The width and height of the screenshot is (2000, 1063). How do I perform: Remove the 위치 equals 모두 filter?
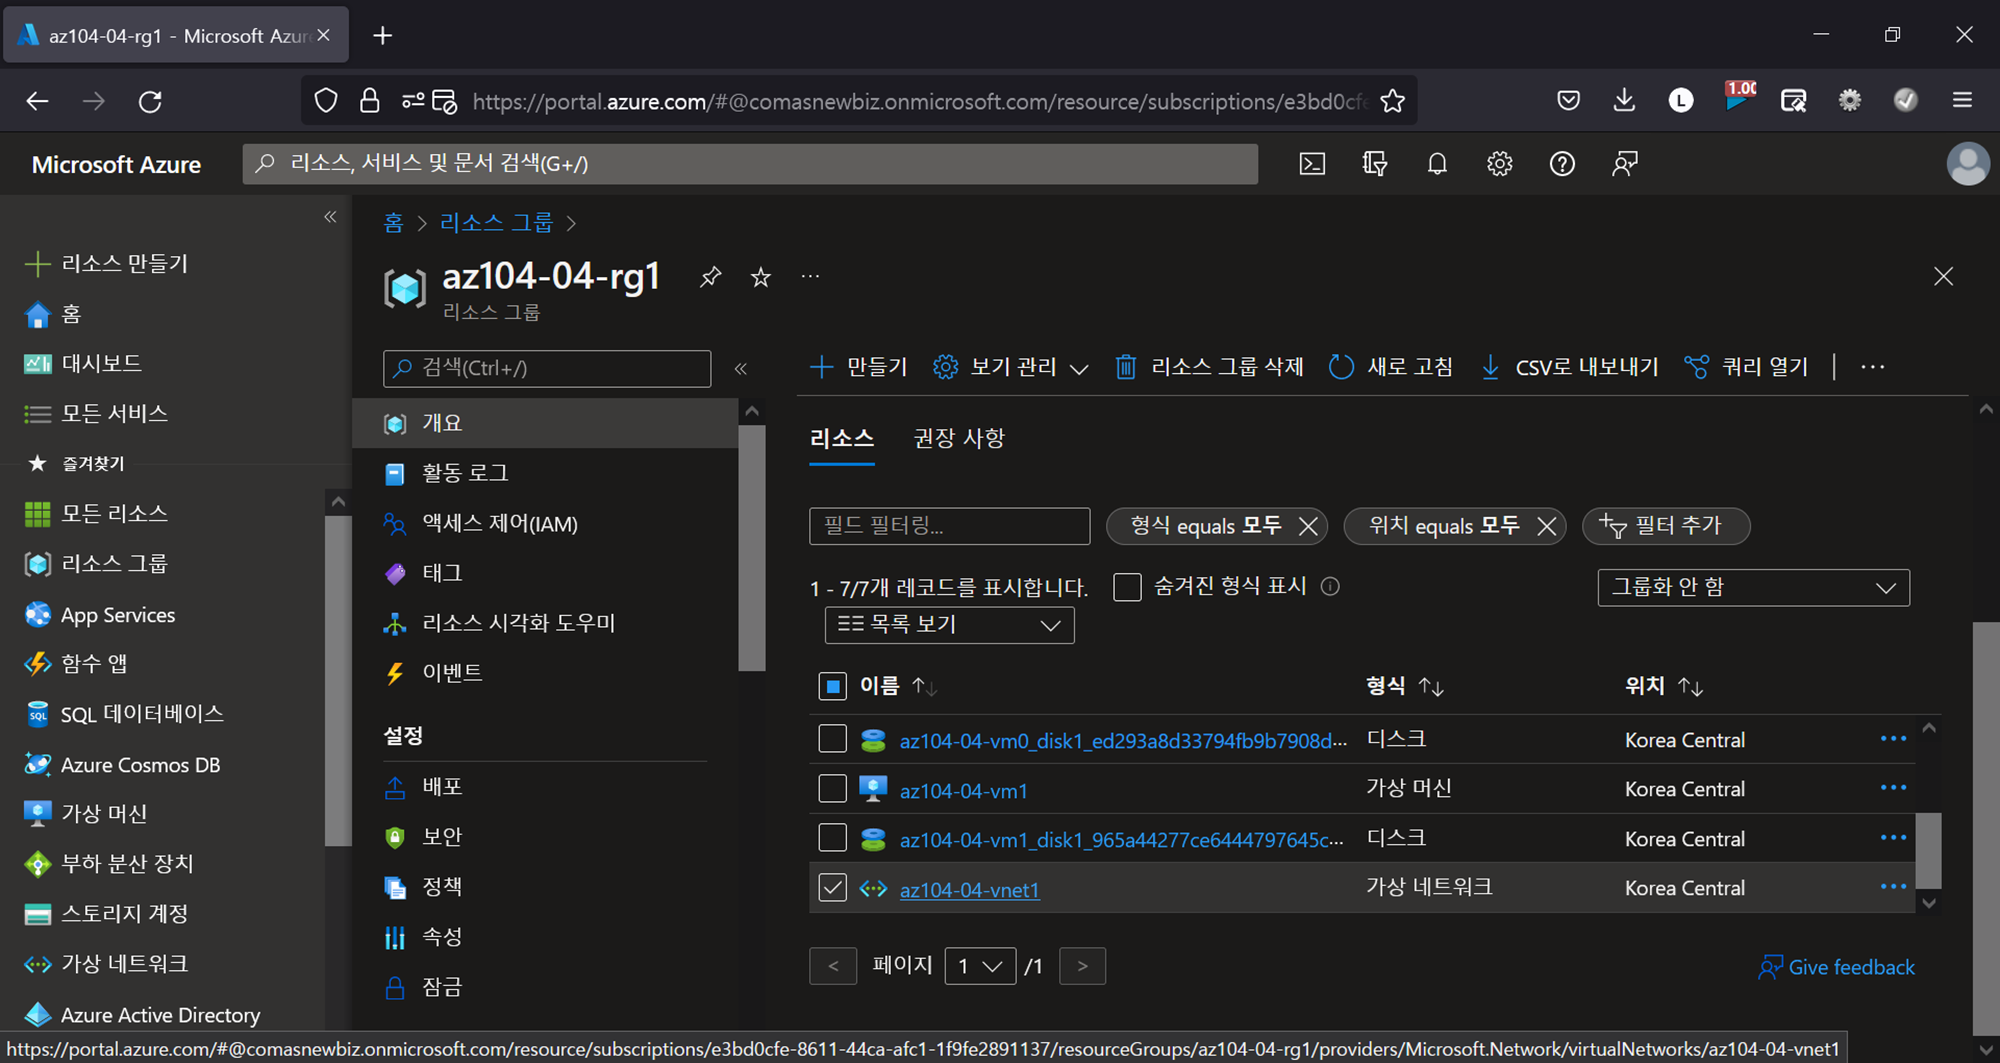[x=1546, y=526]
